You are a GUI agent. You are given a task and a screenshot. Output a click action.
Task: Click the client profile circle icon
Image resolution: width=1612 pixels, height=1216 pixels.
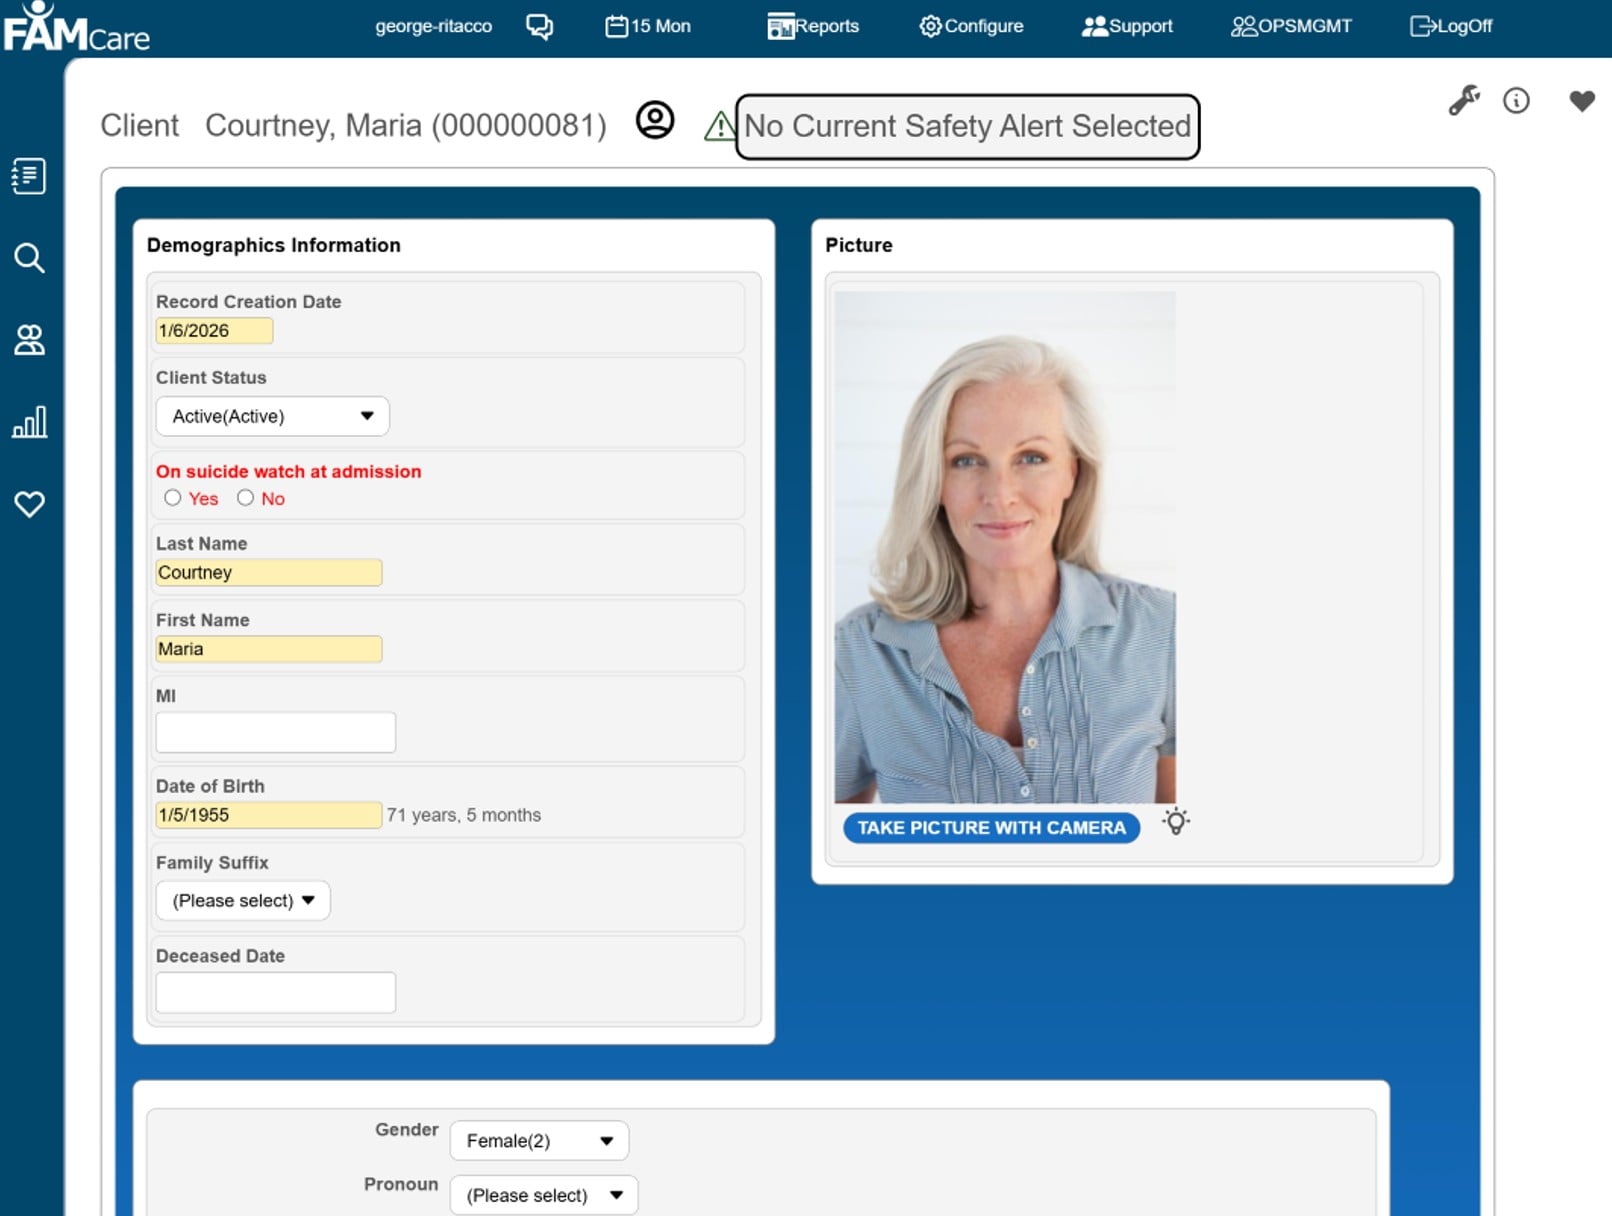[655, 121]
